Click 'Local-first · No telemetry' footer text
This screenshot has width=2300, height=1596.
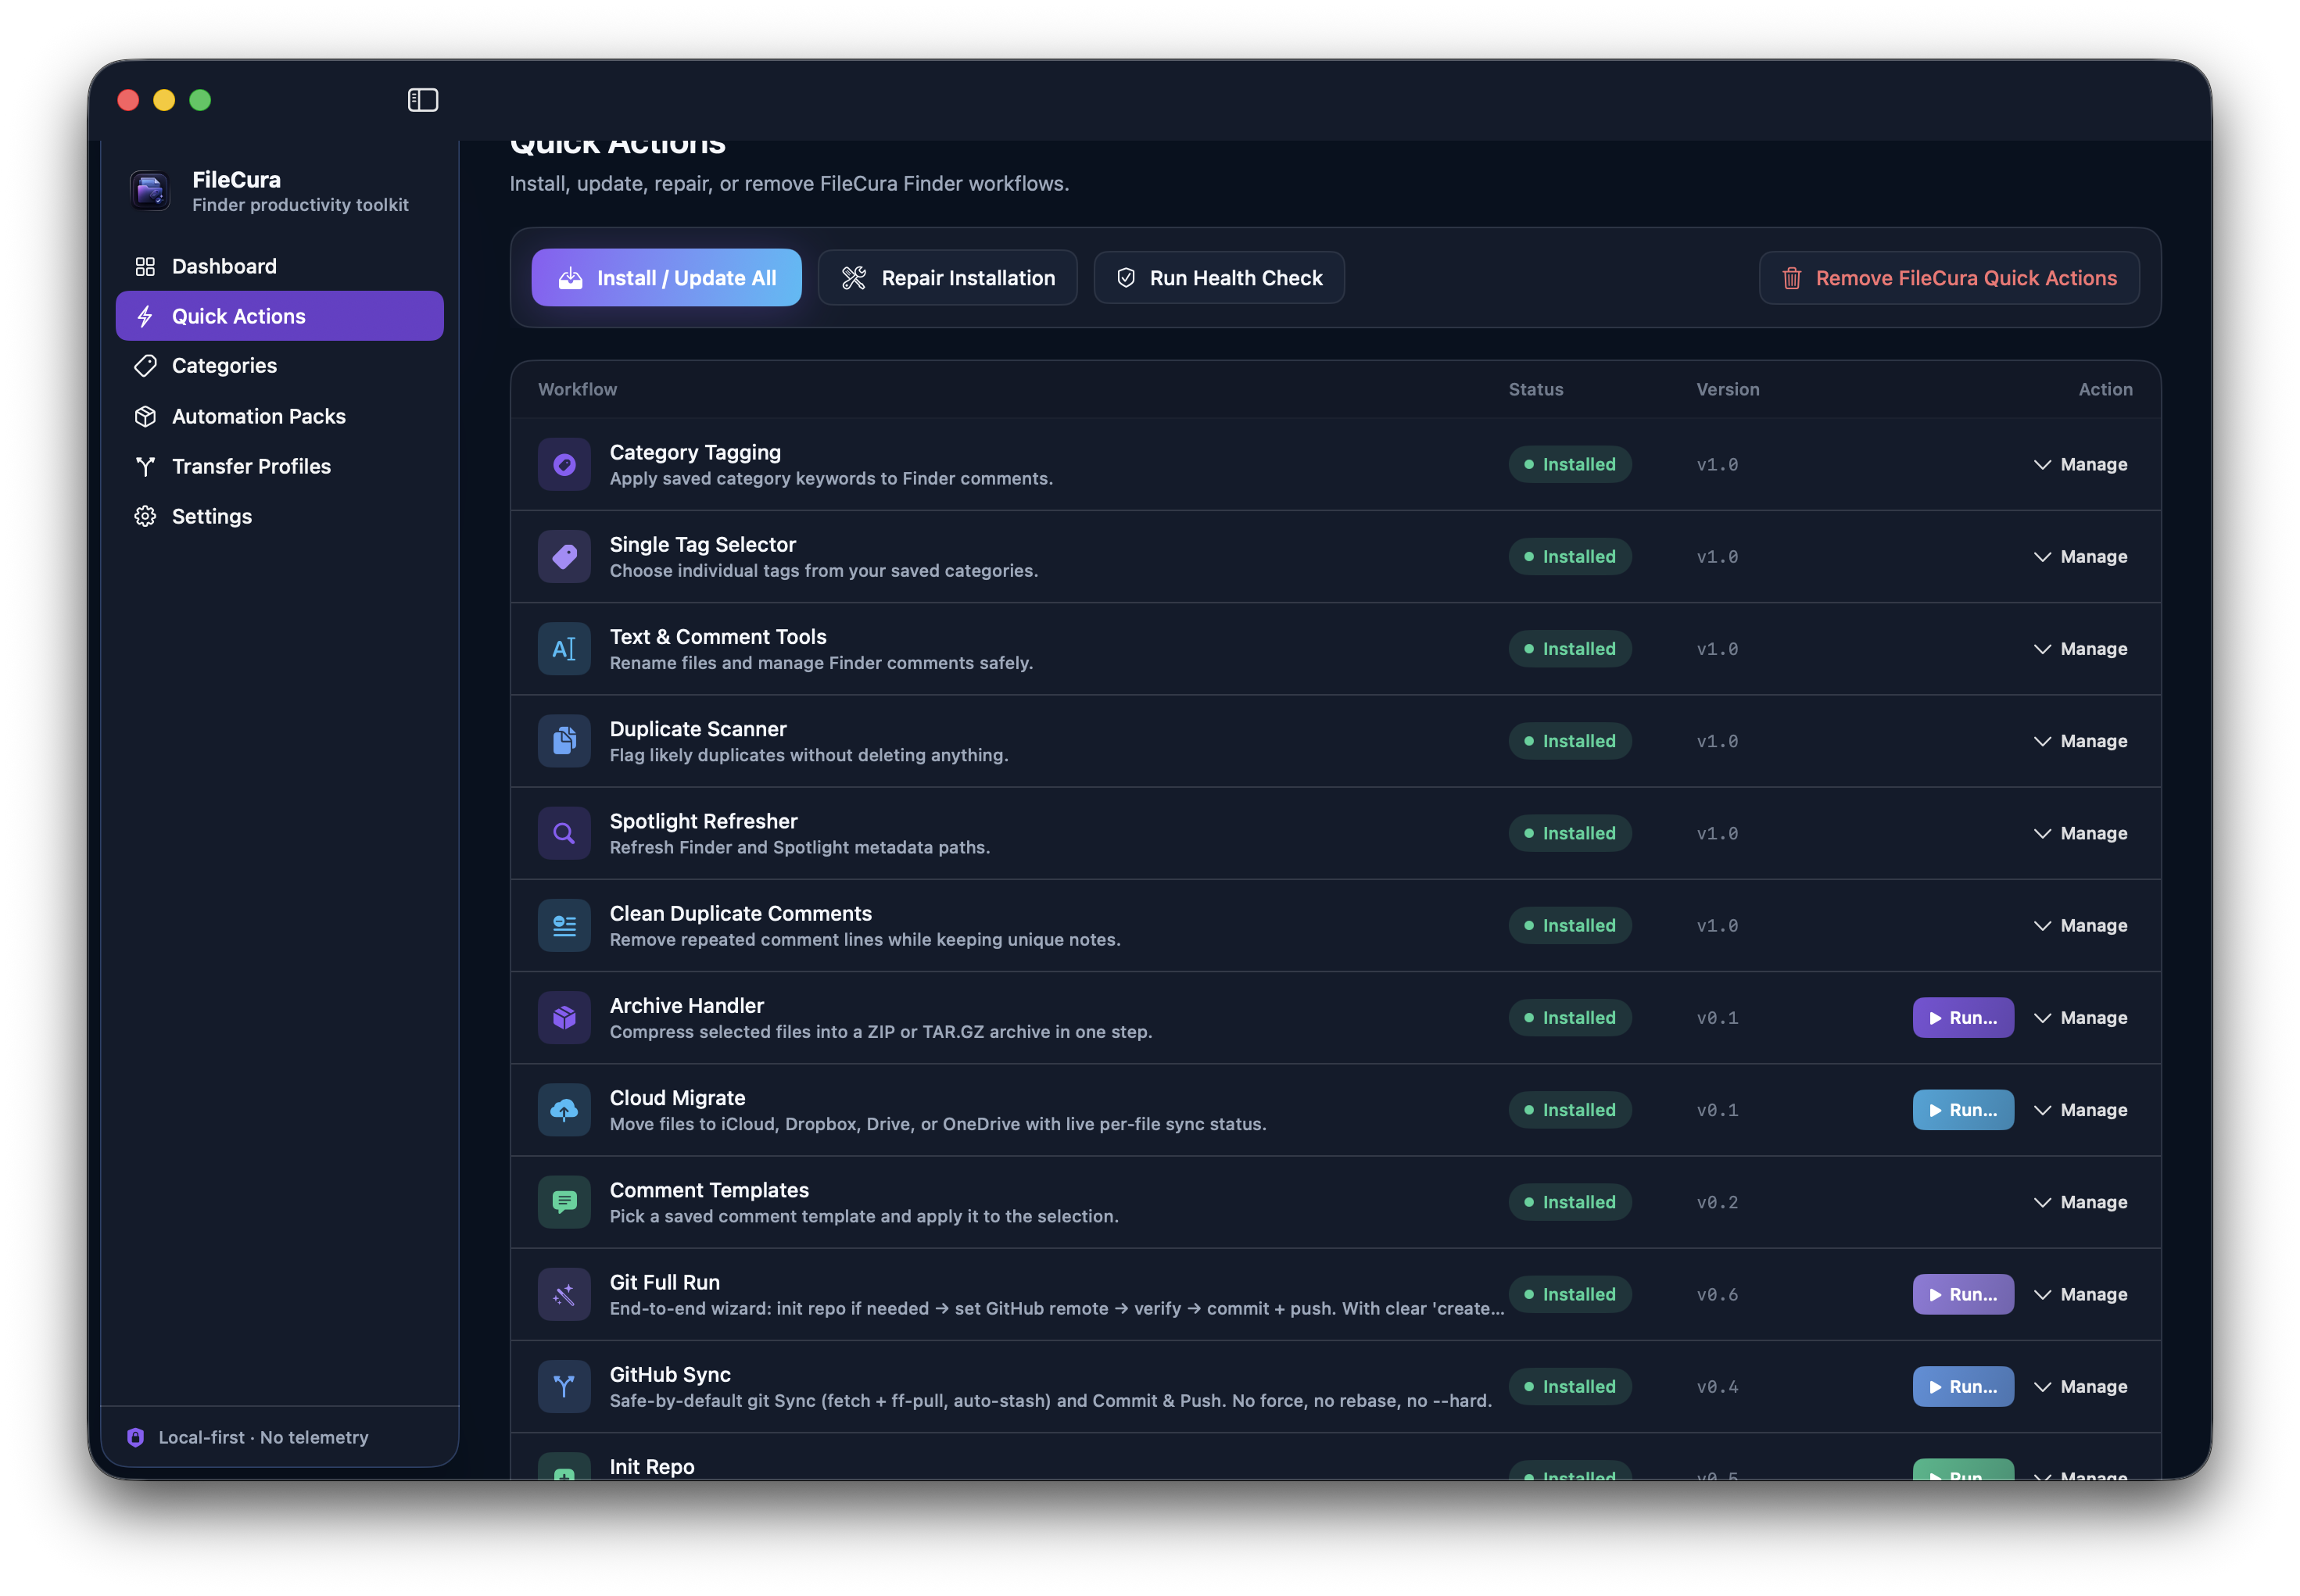(x=263, y=1438)
